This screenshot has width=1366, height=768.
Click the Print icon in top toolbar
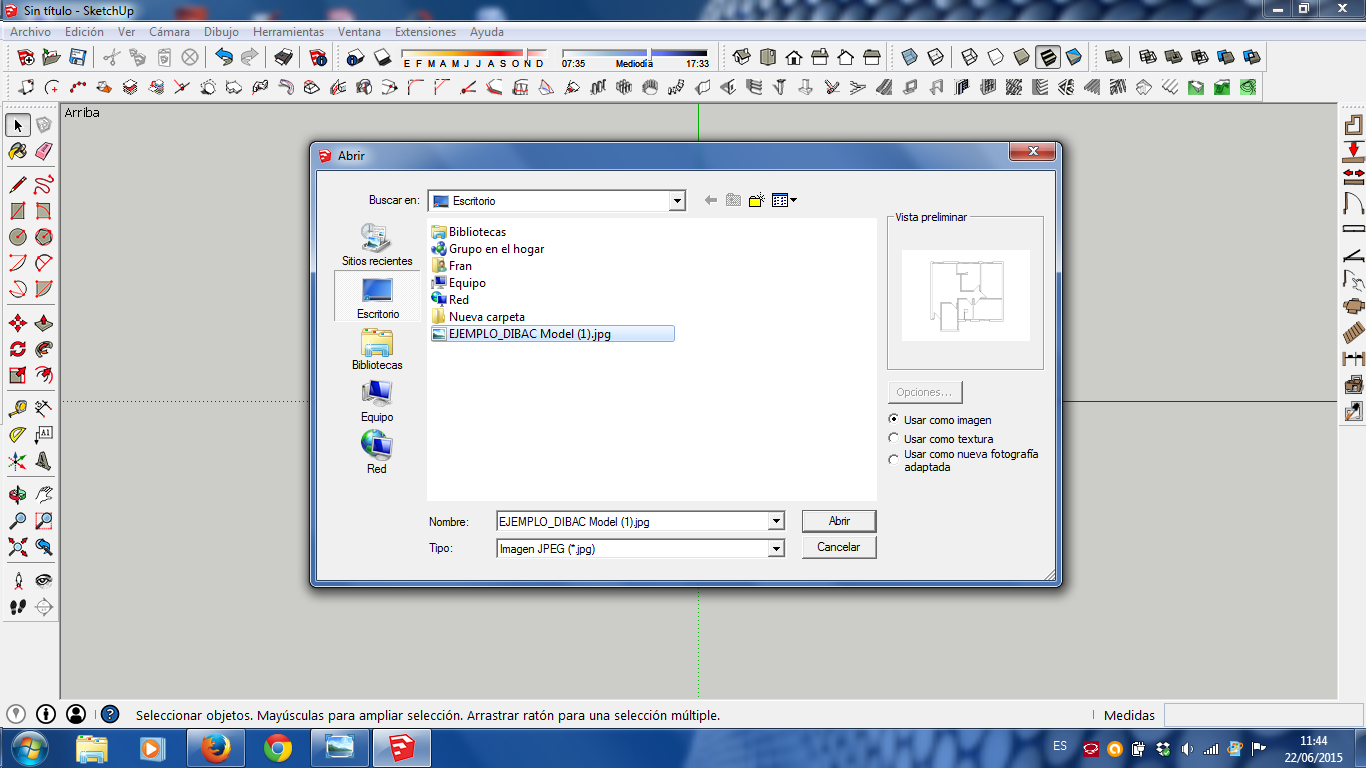284,57
